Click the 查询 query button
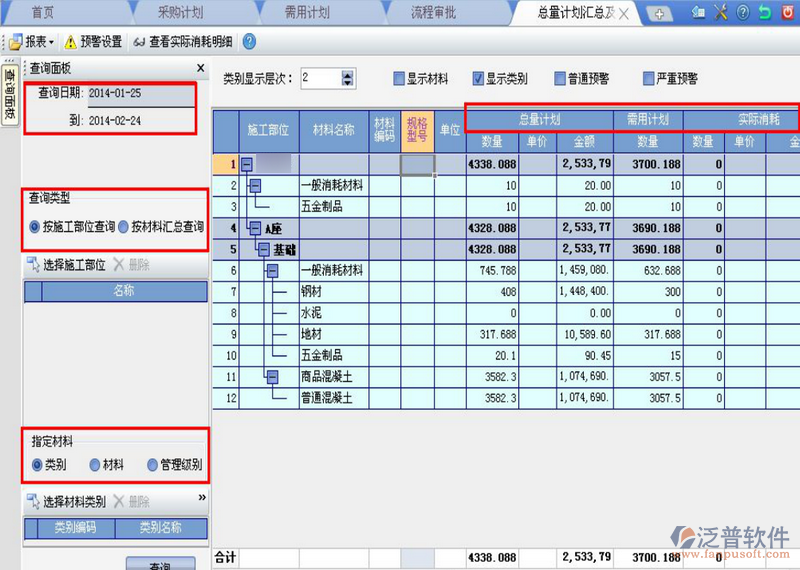The image size is (800, 570). pyautogui.click(x=159, y=565)
